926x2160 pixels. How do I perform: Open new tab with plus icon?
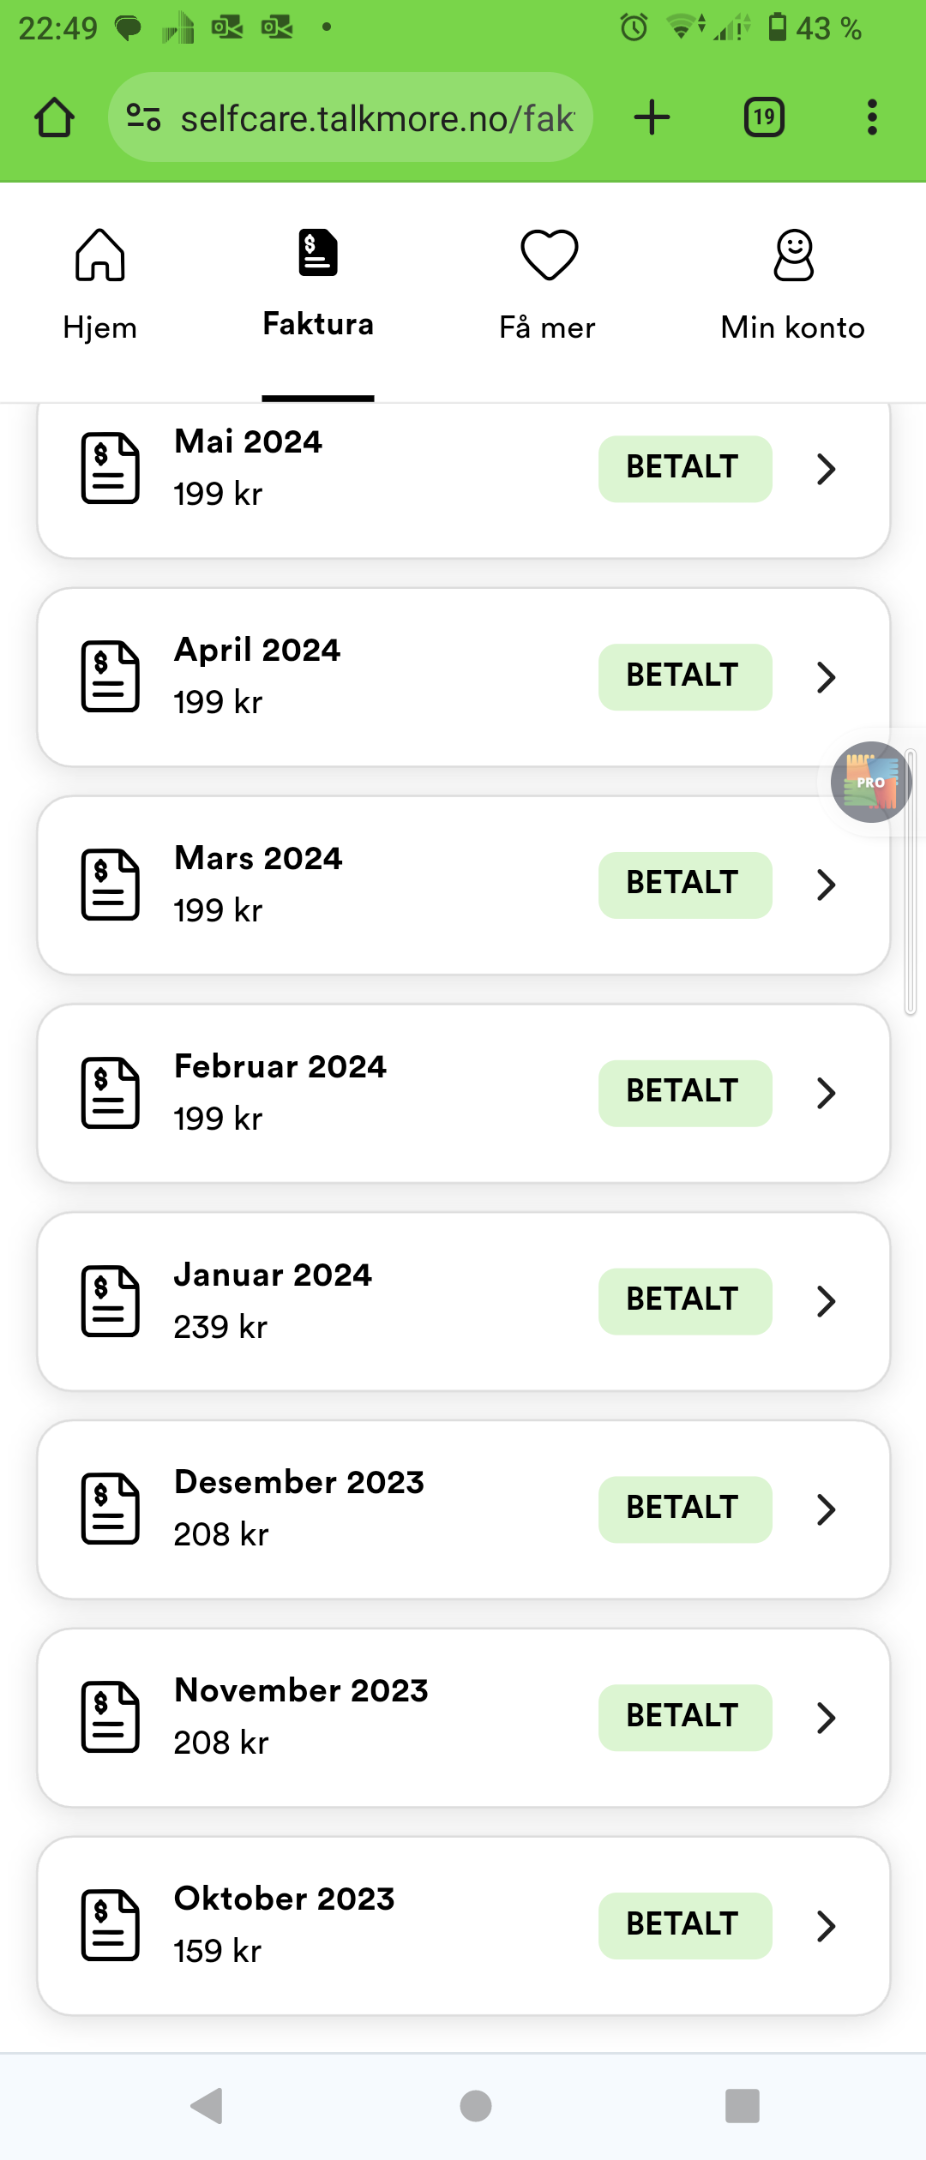[x=652, y=117]
